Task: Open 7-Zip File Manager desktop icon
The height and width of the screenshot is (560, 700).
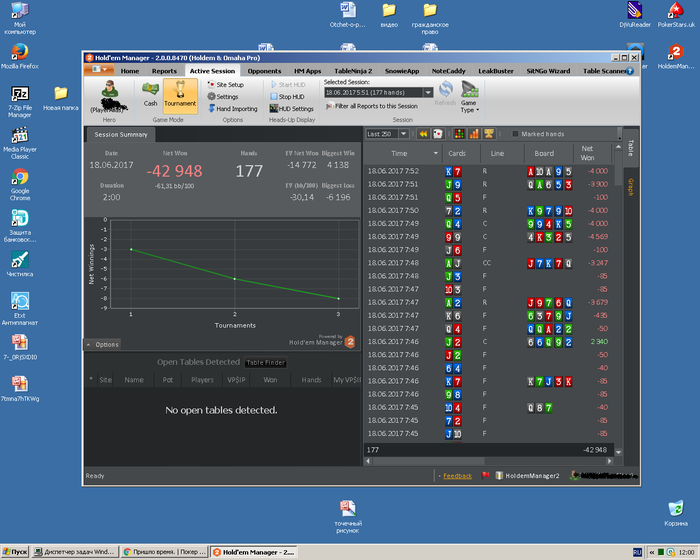Action: point(20,102)
